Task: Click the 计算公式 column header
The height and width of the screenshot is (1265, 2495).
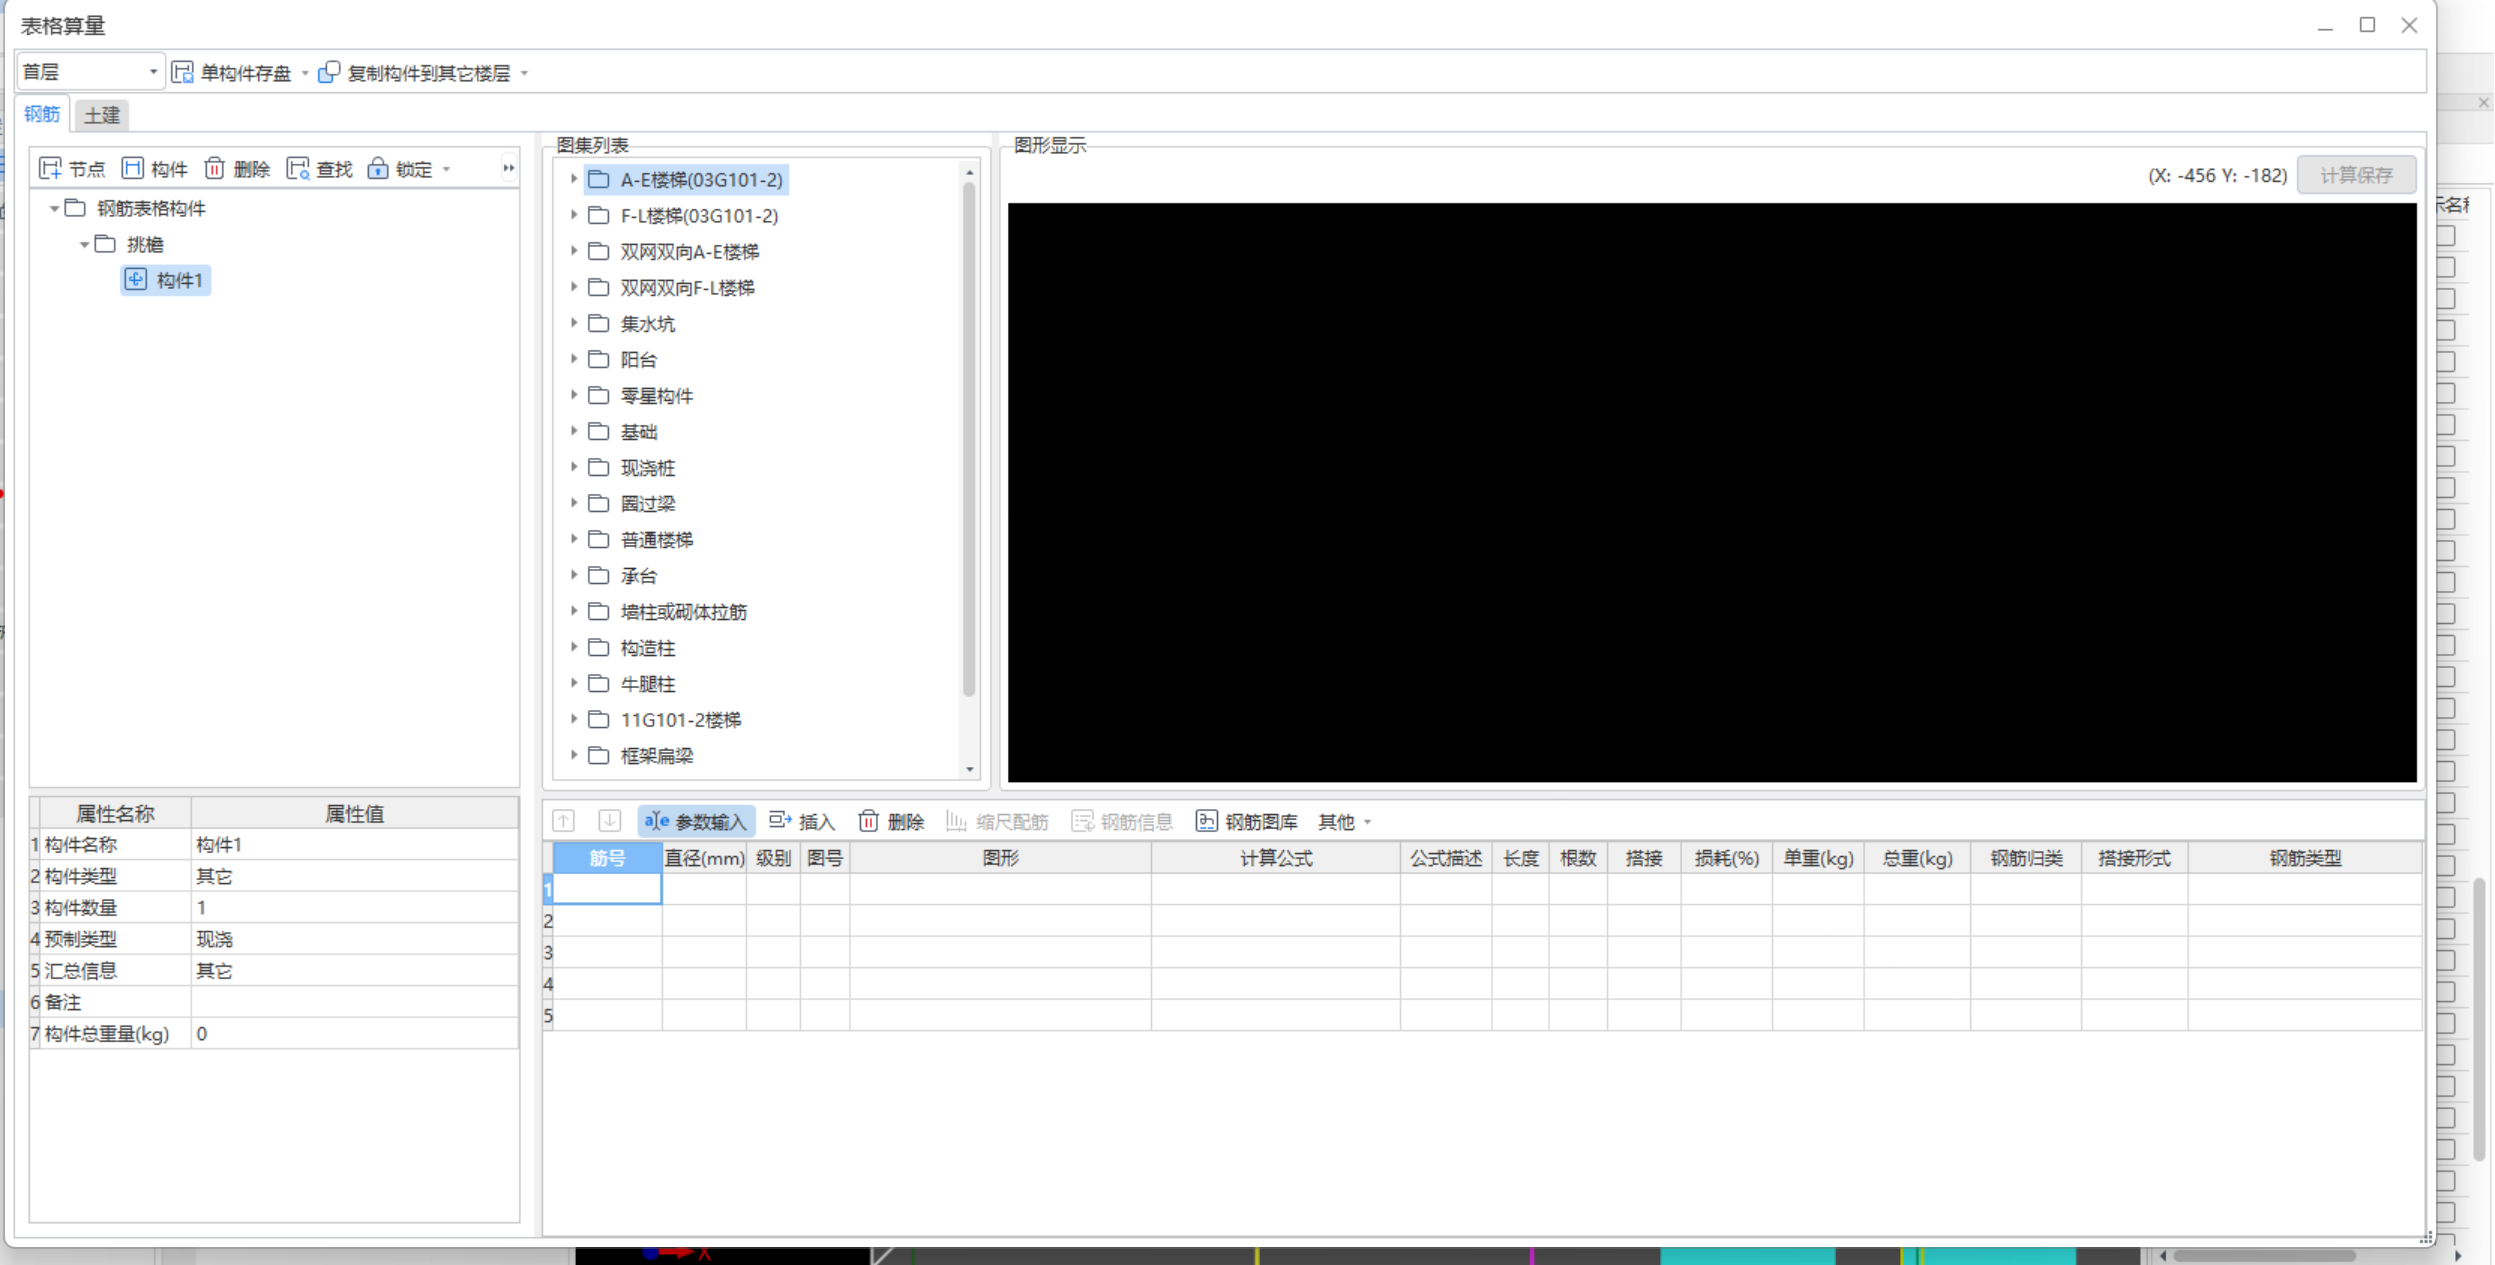Action: (1275, 858)
